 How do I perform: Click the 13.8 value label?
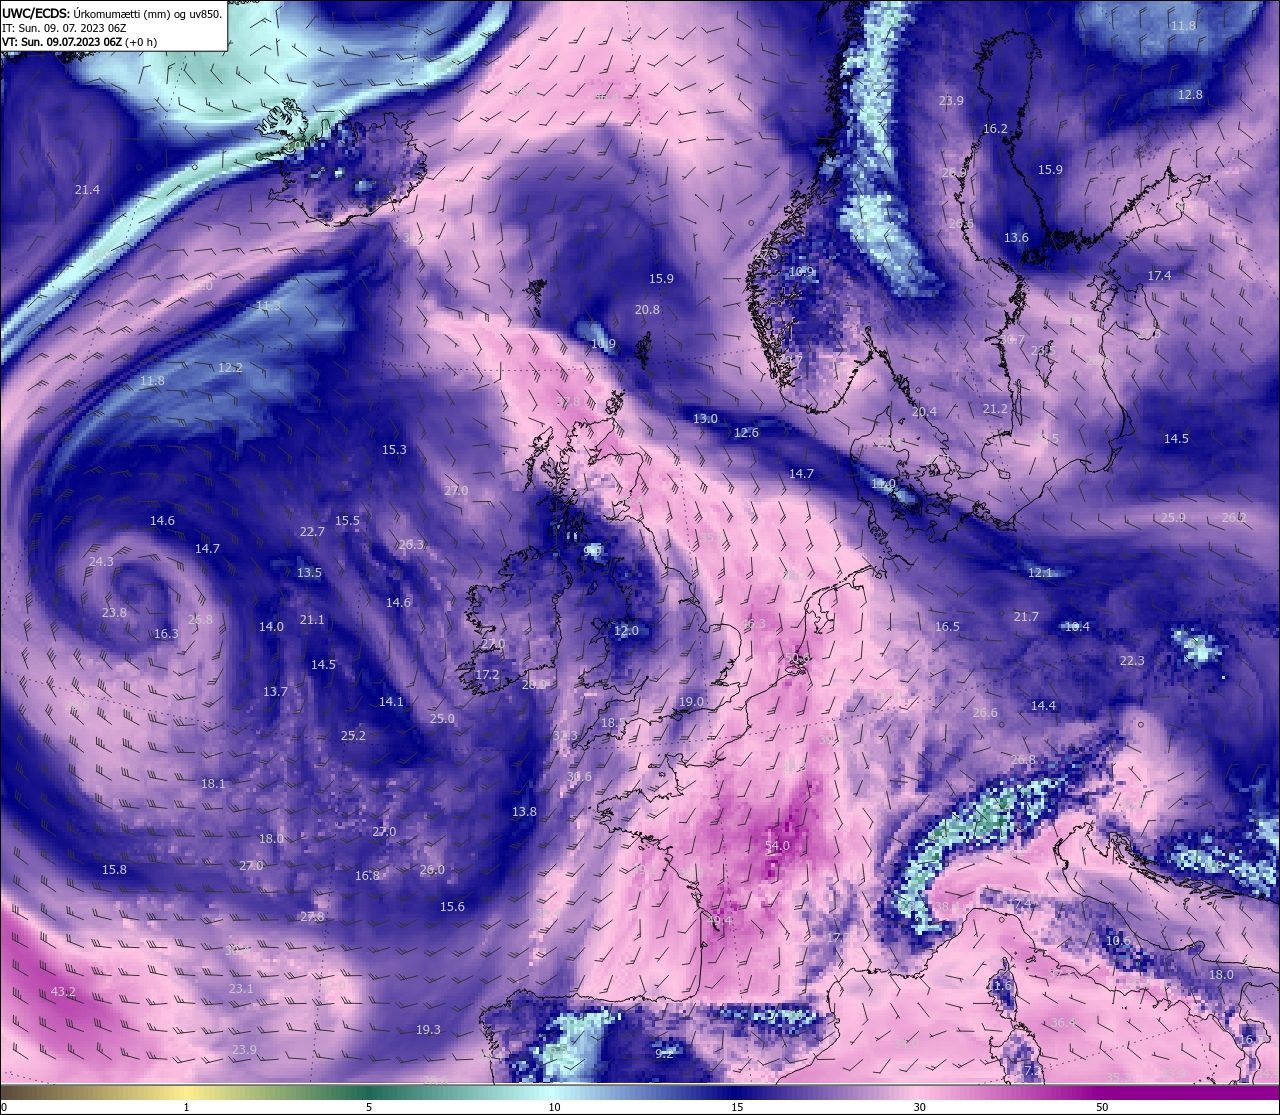(524, 812)
